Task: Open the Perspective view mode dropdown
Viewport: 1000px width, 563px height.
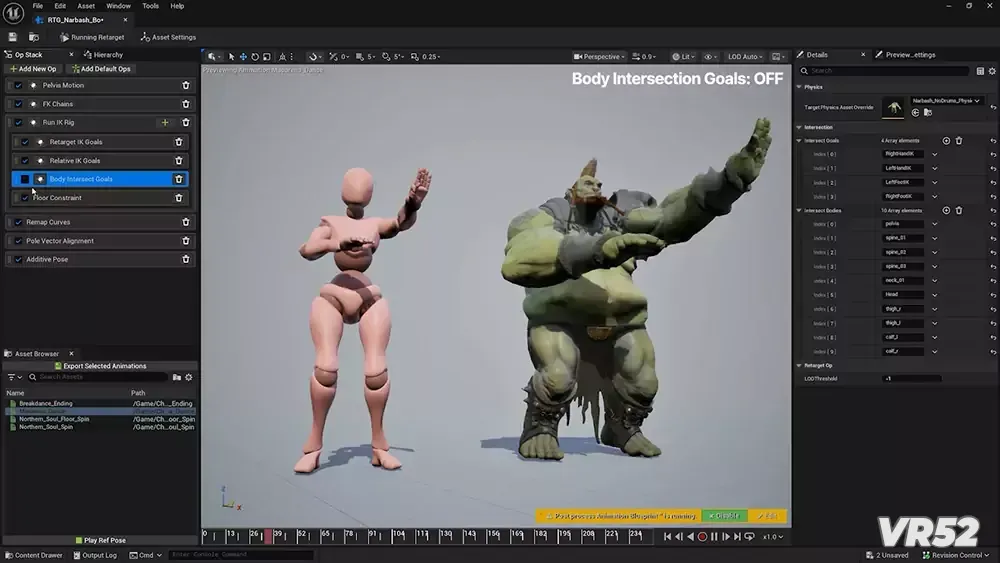Action: coord(599,57)
